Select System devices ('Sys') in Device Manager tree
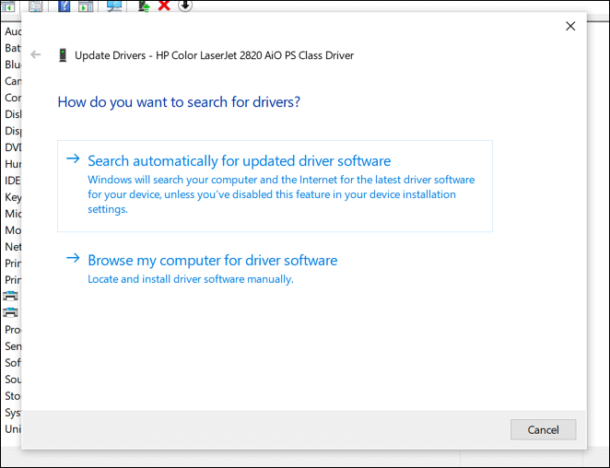 tap(13, 412)
